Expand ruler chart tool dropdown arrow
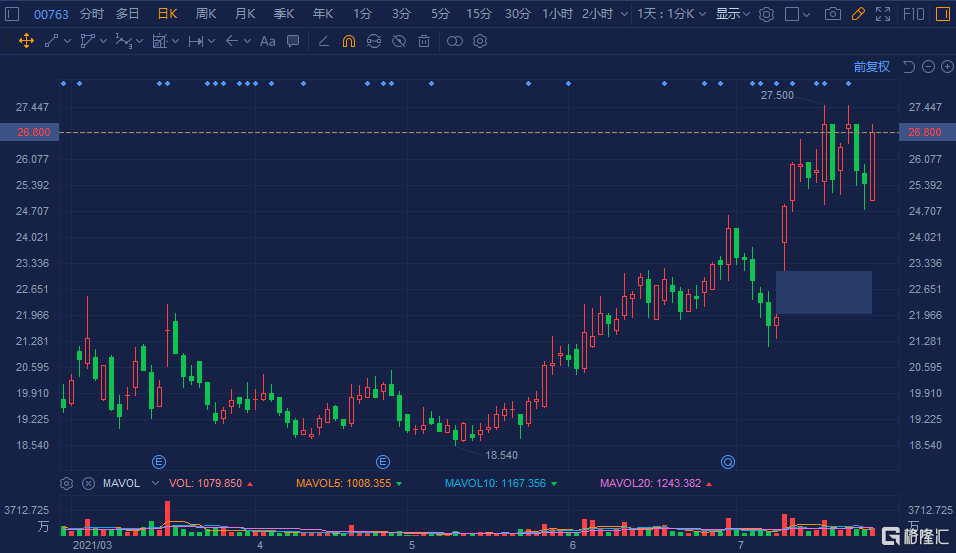This screenshot has height=553, width=956. (x=176, y=41)
